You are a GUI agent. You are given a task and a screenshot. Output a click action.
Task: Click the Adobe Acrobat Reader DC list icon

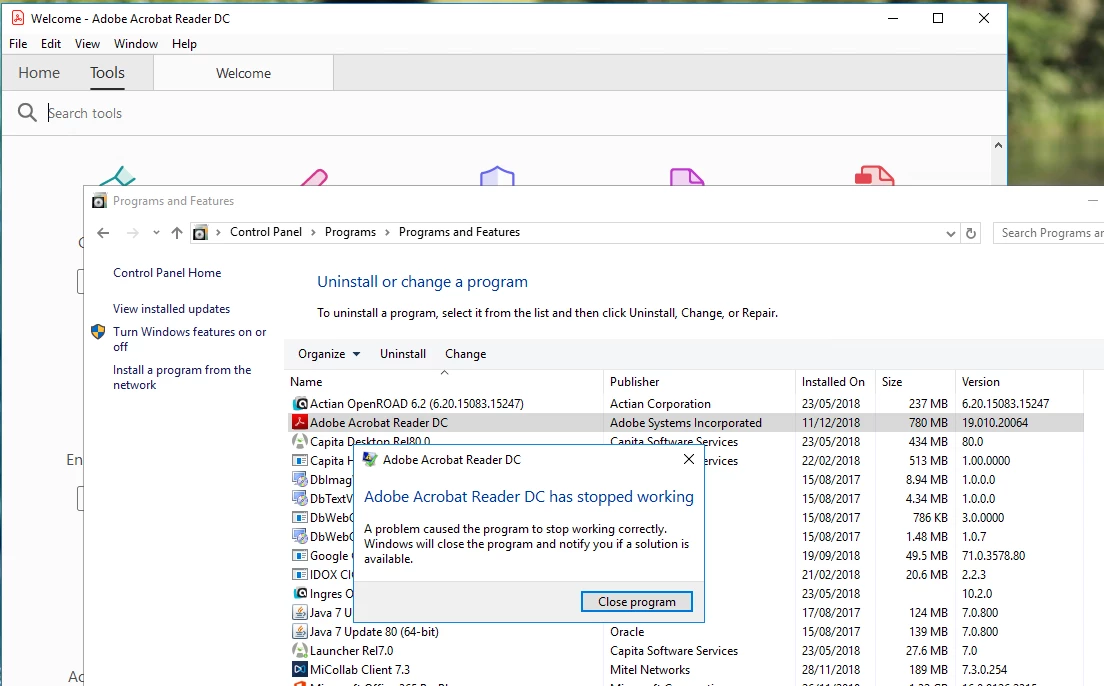pos(300,423)
